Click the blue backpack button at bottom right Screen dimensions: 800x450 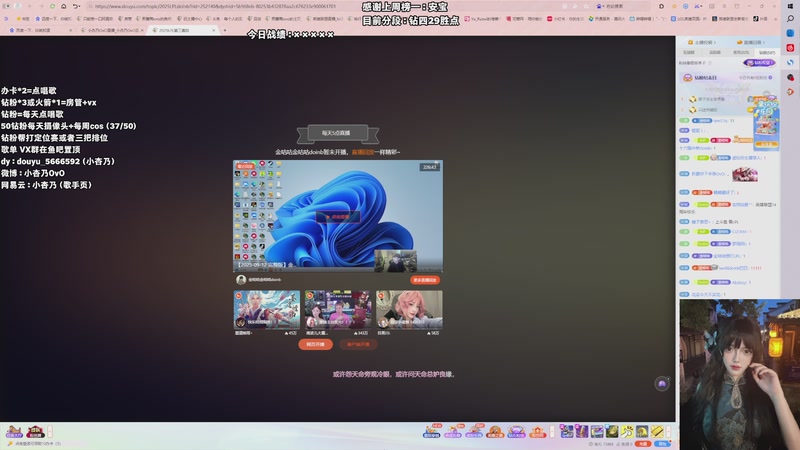[x=663, y=444]
